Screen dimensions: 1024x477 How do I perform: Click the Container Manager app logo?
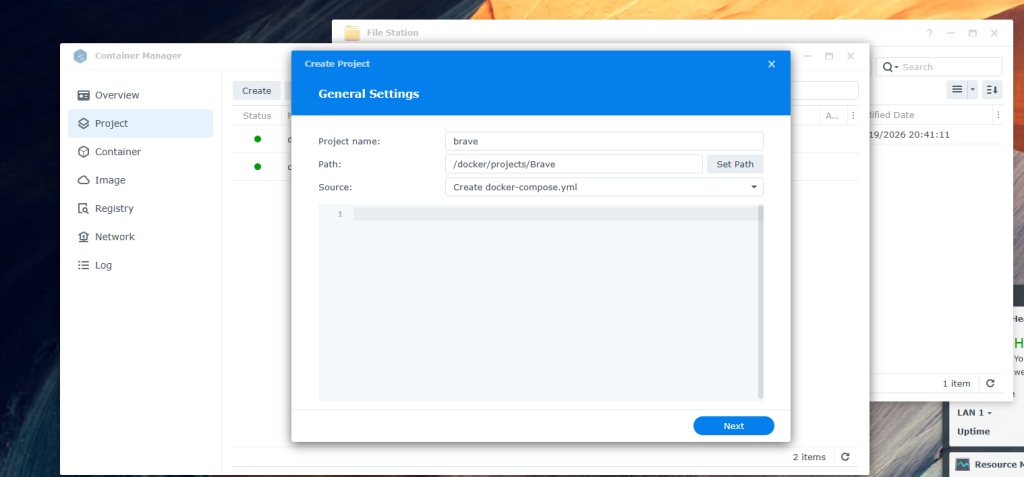point(80,56)
